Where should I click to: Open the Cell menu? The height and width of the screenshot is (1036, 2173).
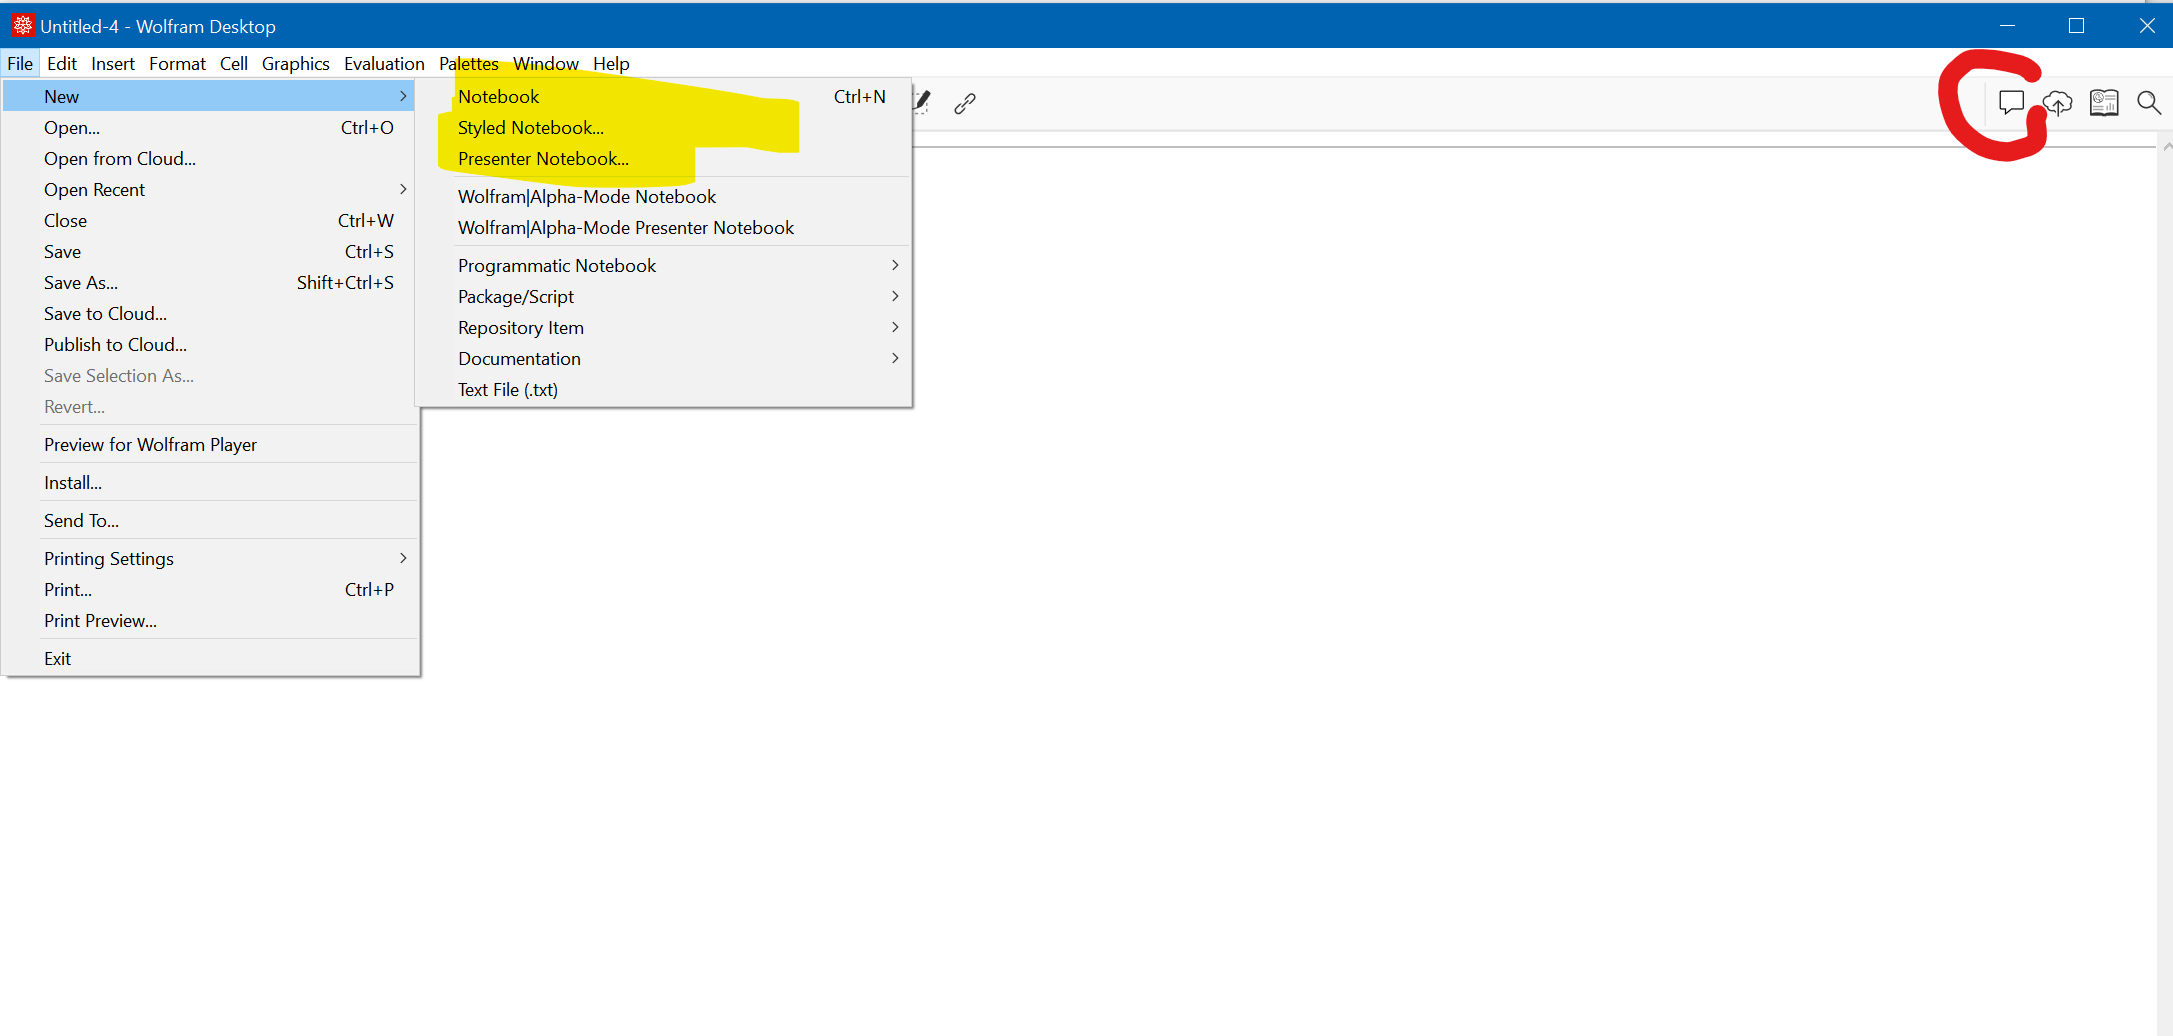[x=234, y=64]
